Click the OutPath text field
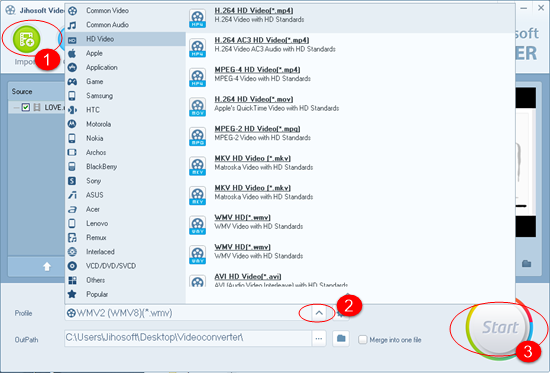 coord(188,338)
